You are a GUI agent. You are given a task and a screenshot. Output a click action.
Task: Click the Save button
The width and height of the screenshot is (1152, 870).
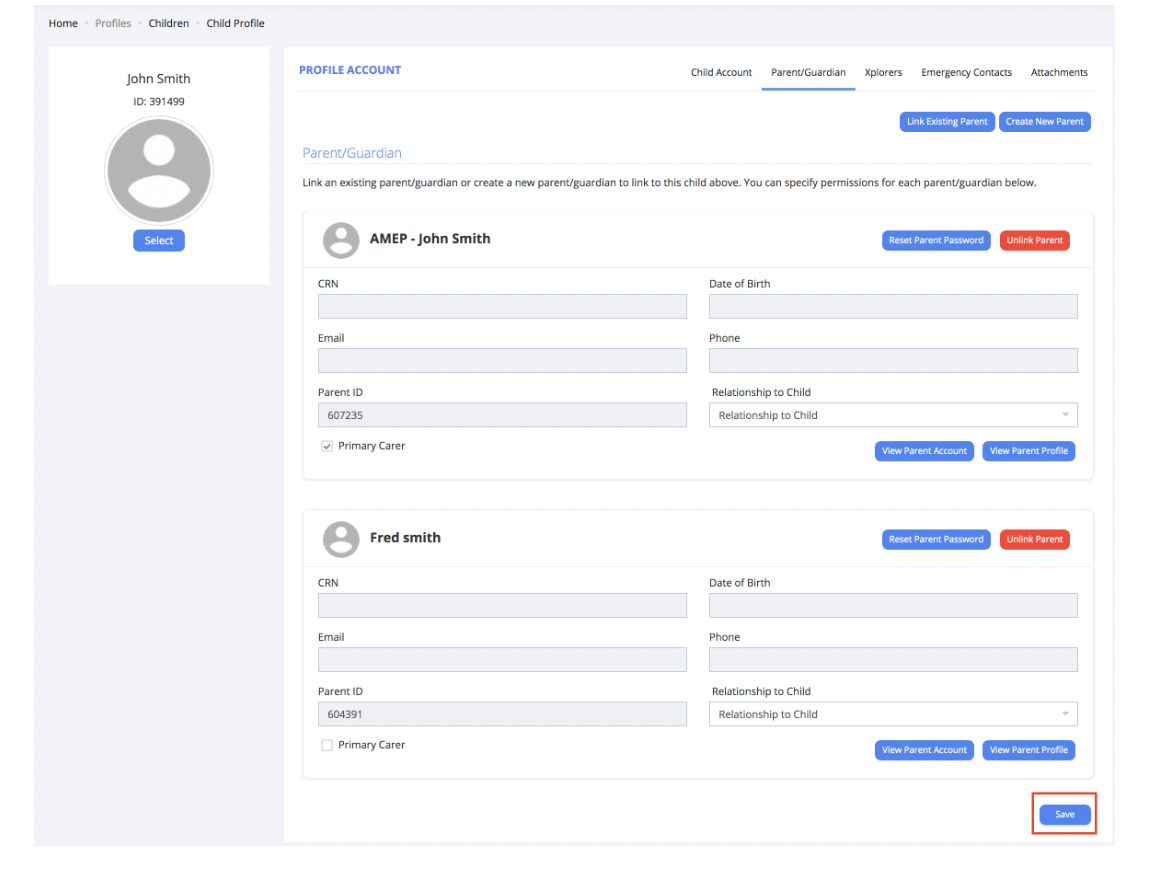[1064, 814]
